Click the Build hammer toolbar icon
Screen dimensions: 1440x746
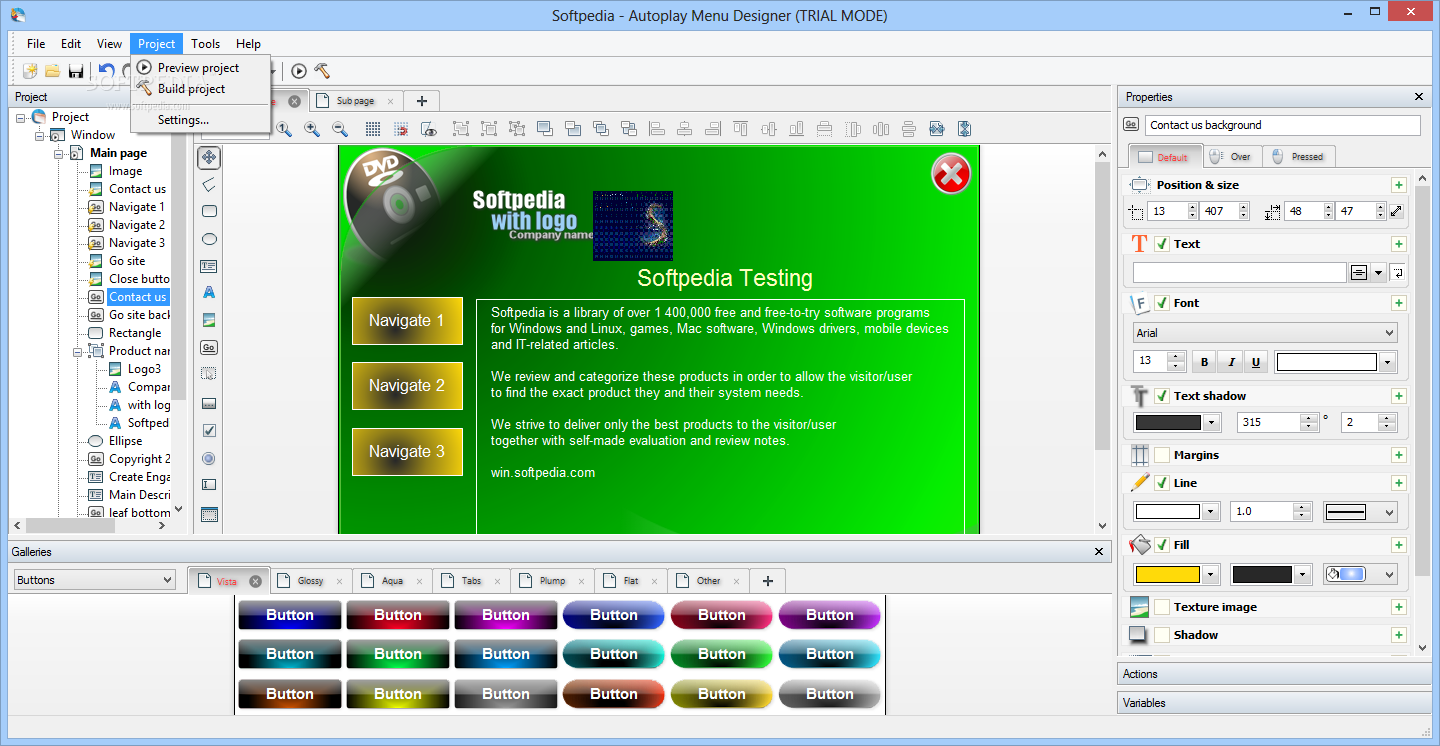click(322, 71)
